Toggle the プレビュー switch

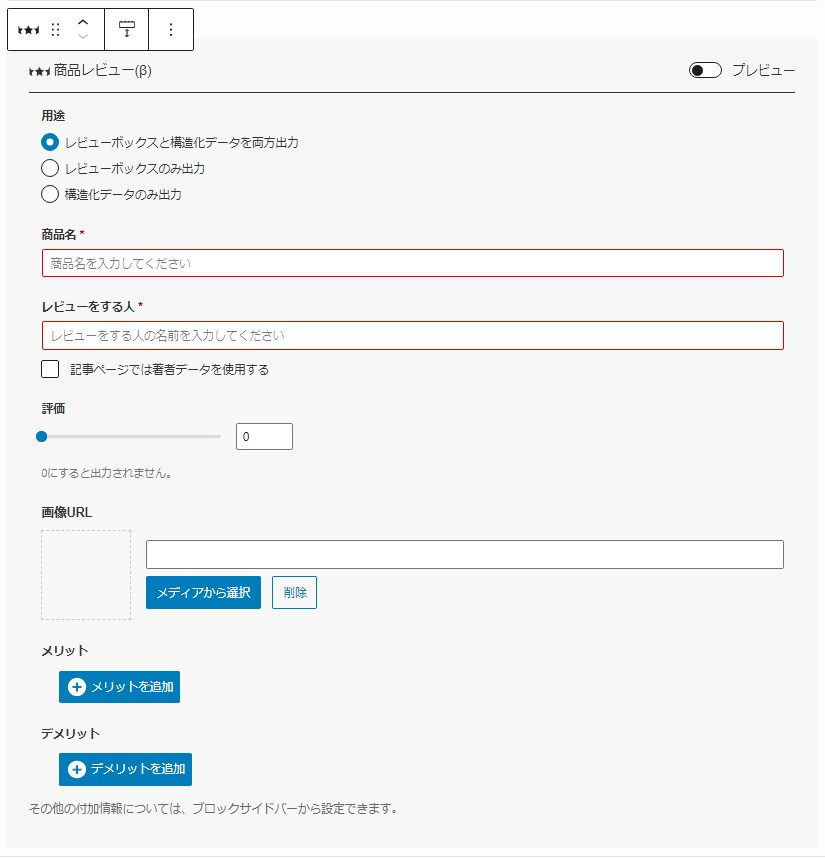point(705,70)
